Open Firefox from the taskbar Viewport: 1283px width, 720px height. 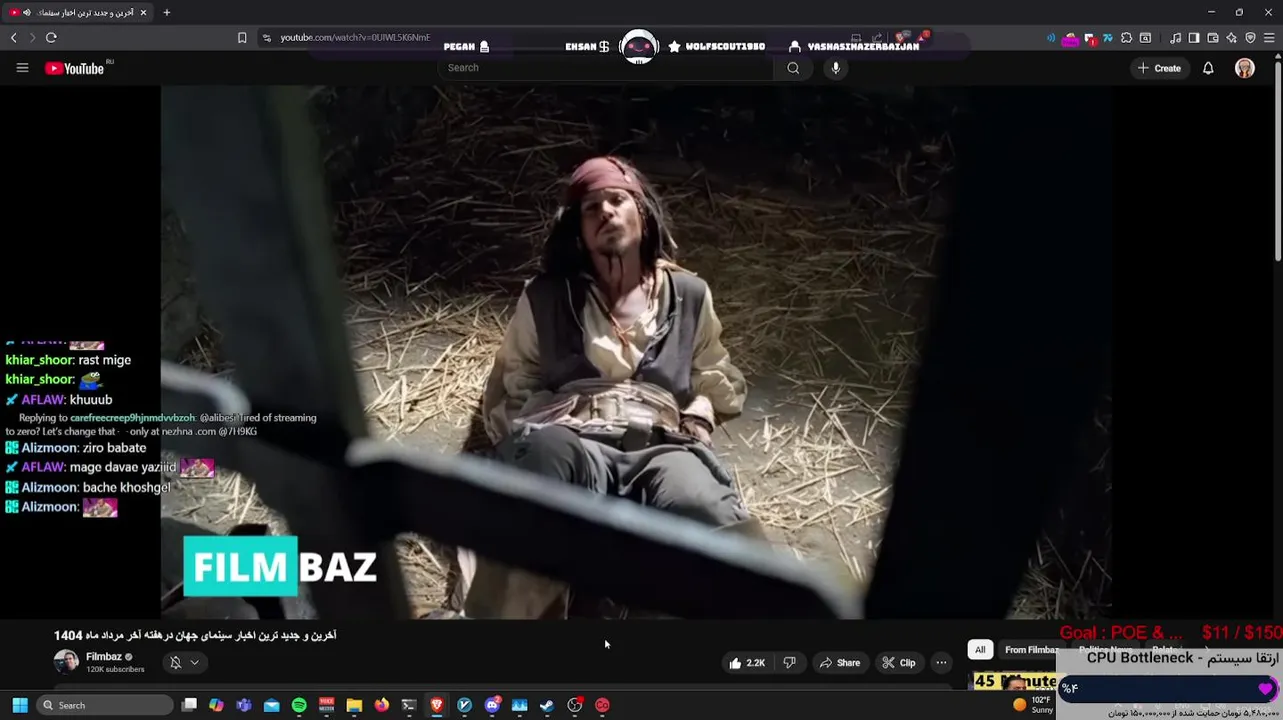pyautogui.click(x=382, y=705)
